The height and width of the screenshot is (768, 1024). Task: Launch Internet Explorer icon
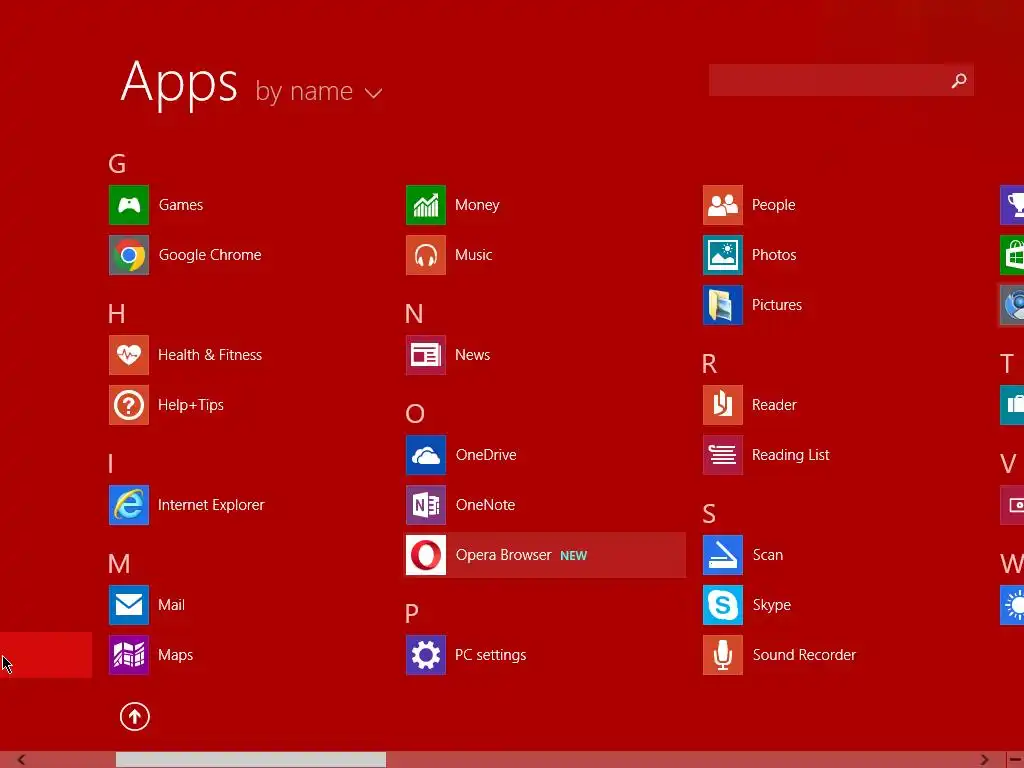point(129,505)
